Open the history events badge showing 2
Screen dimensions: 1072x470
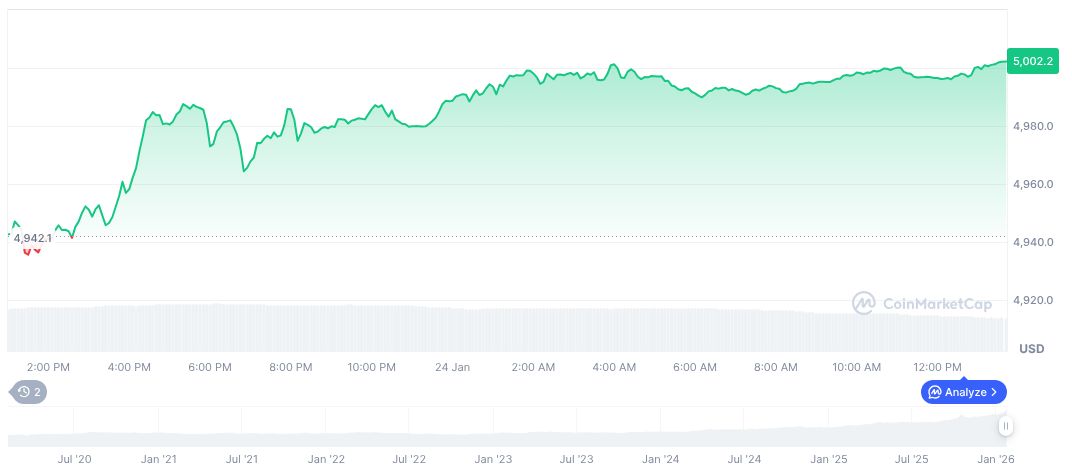click(28, 392)
